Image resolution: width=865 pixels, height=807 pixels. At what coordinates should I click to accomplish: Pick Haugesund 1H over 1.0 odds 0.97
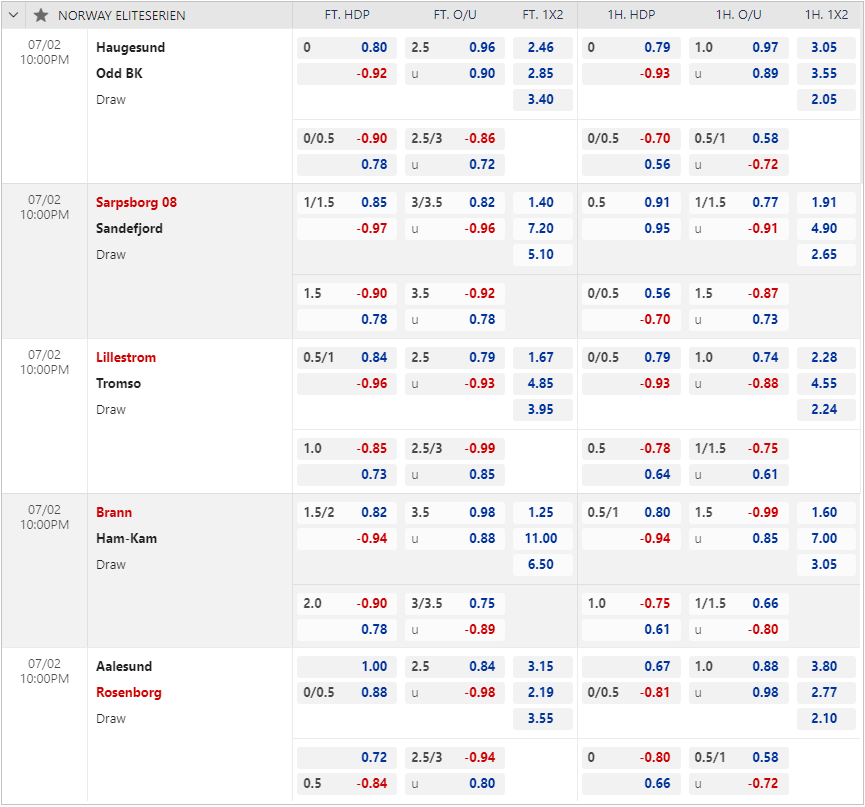coord(738,47)
